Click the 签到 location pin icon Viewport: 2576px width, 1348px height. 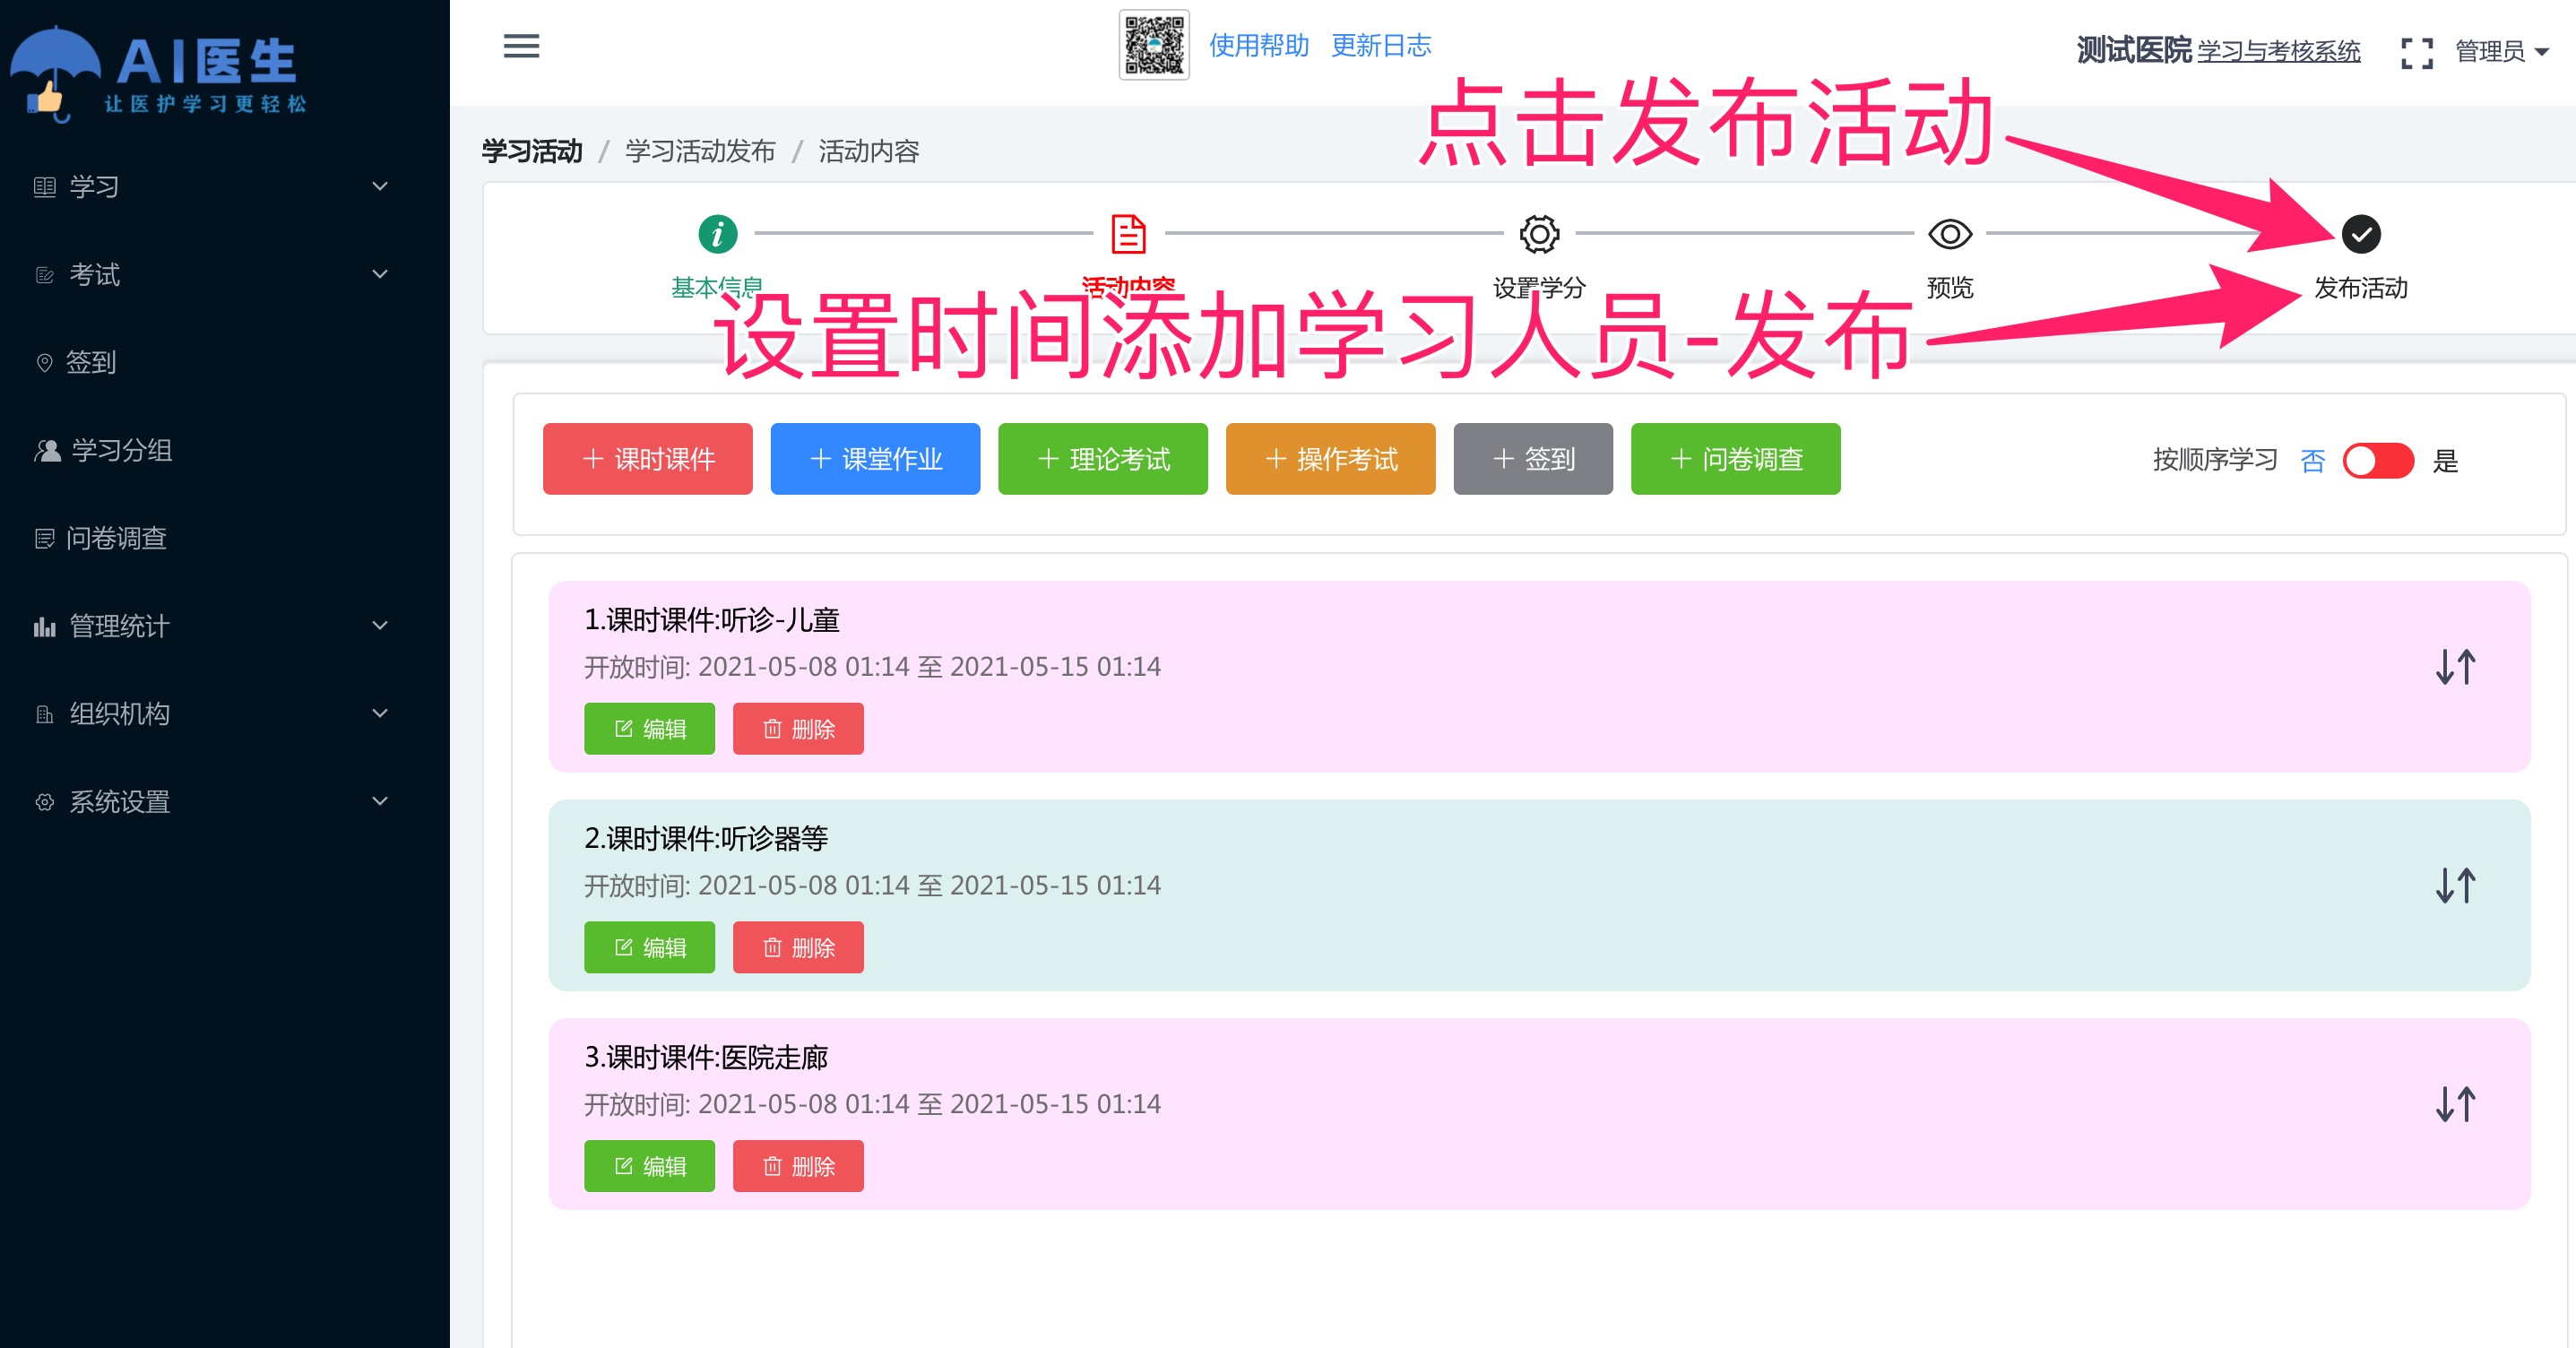coord(44,363)
